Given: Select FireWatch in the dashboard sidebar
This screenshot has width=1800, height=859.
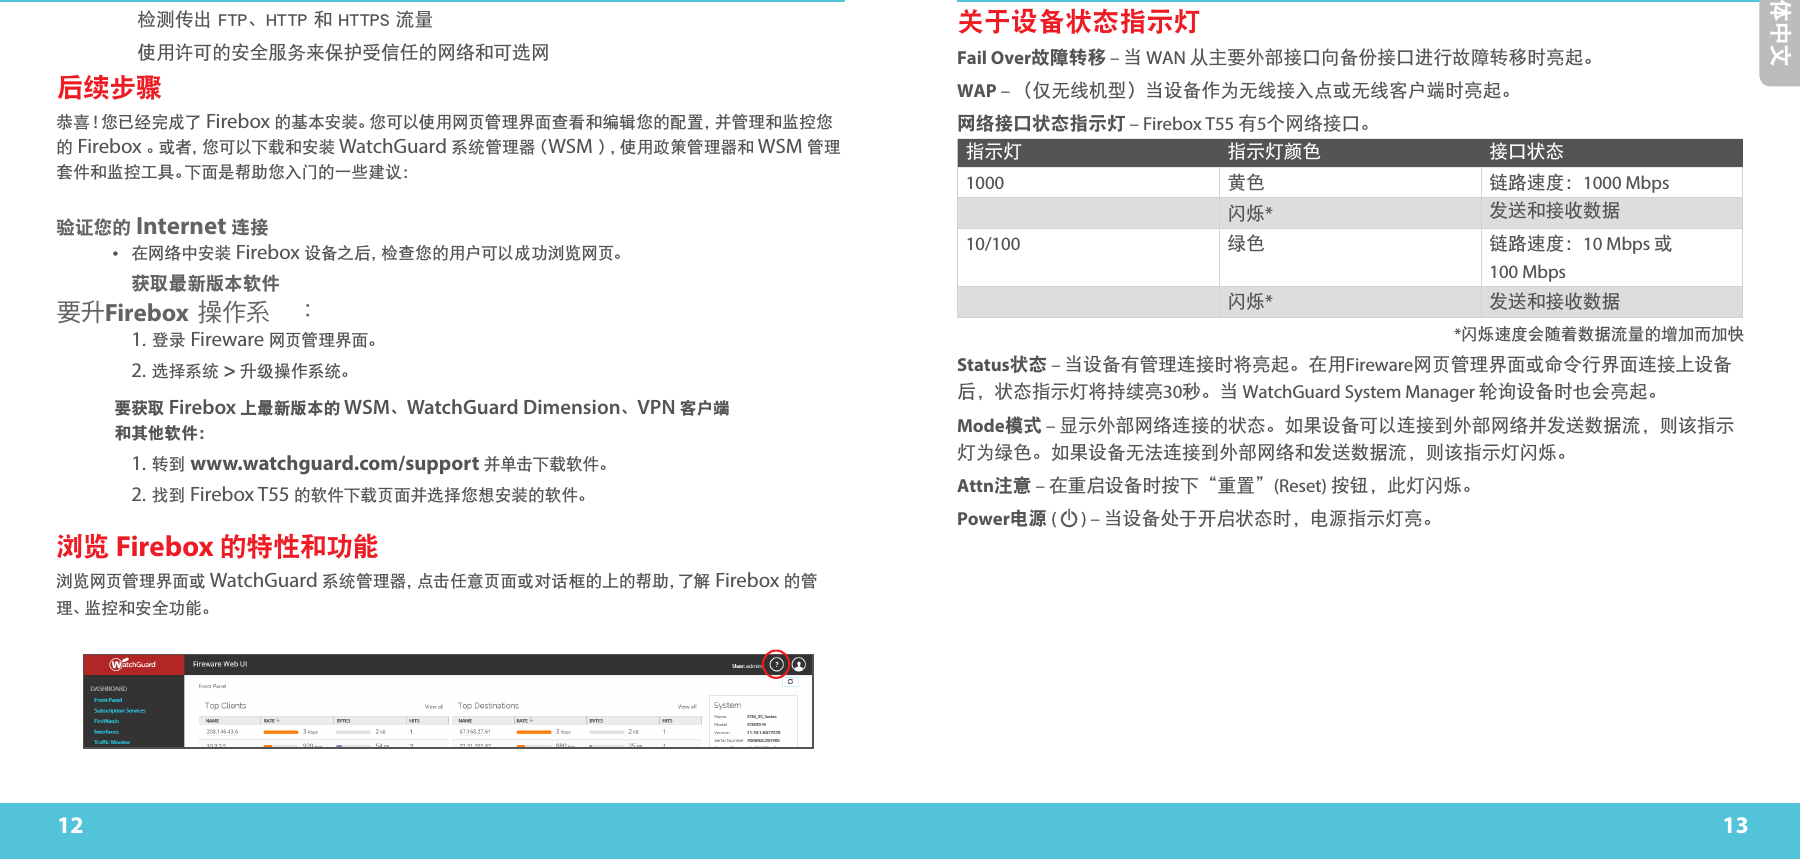Looking at the screenshot, I should click(x=106, y=721).
